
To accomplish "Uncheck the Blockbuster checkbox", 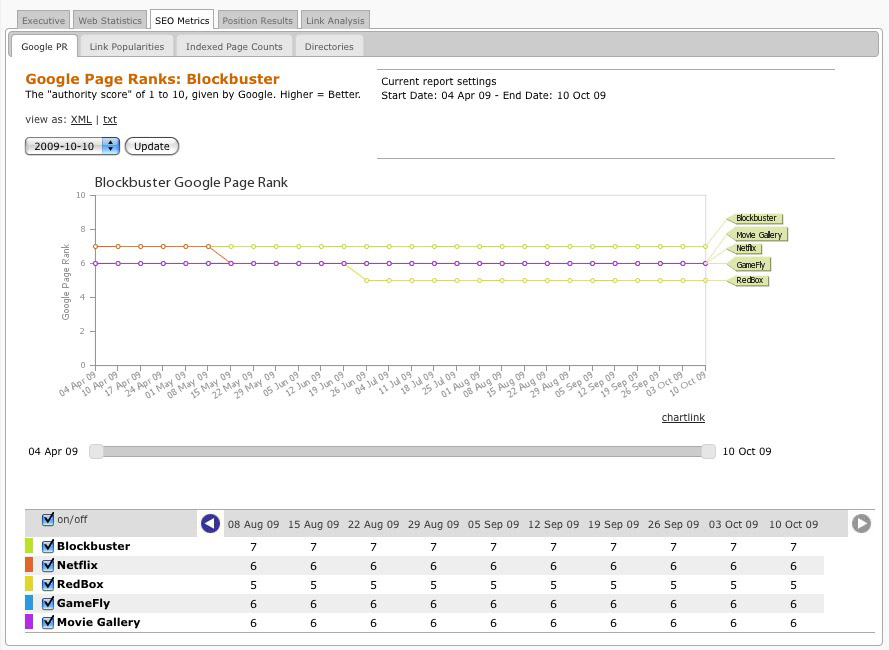I will click(x=48, y=546).
